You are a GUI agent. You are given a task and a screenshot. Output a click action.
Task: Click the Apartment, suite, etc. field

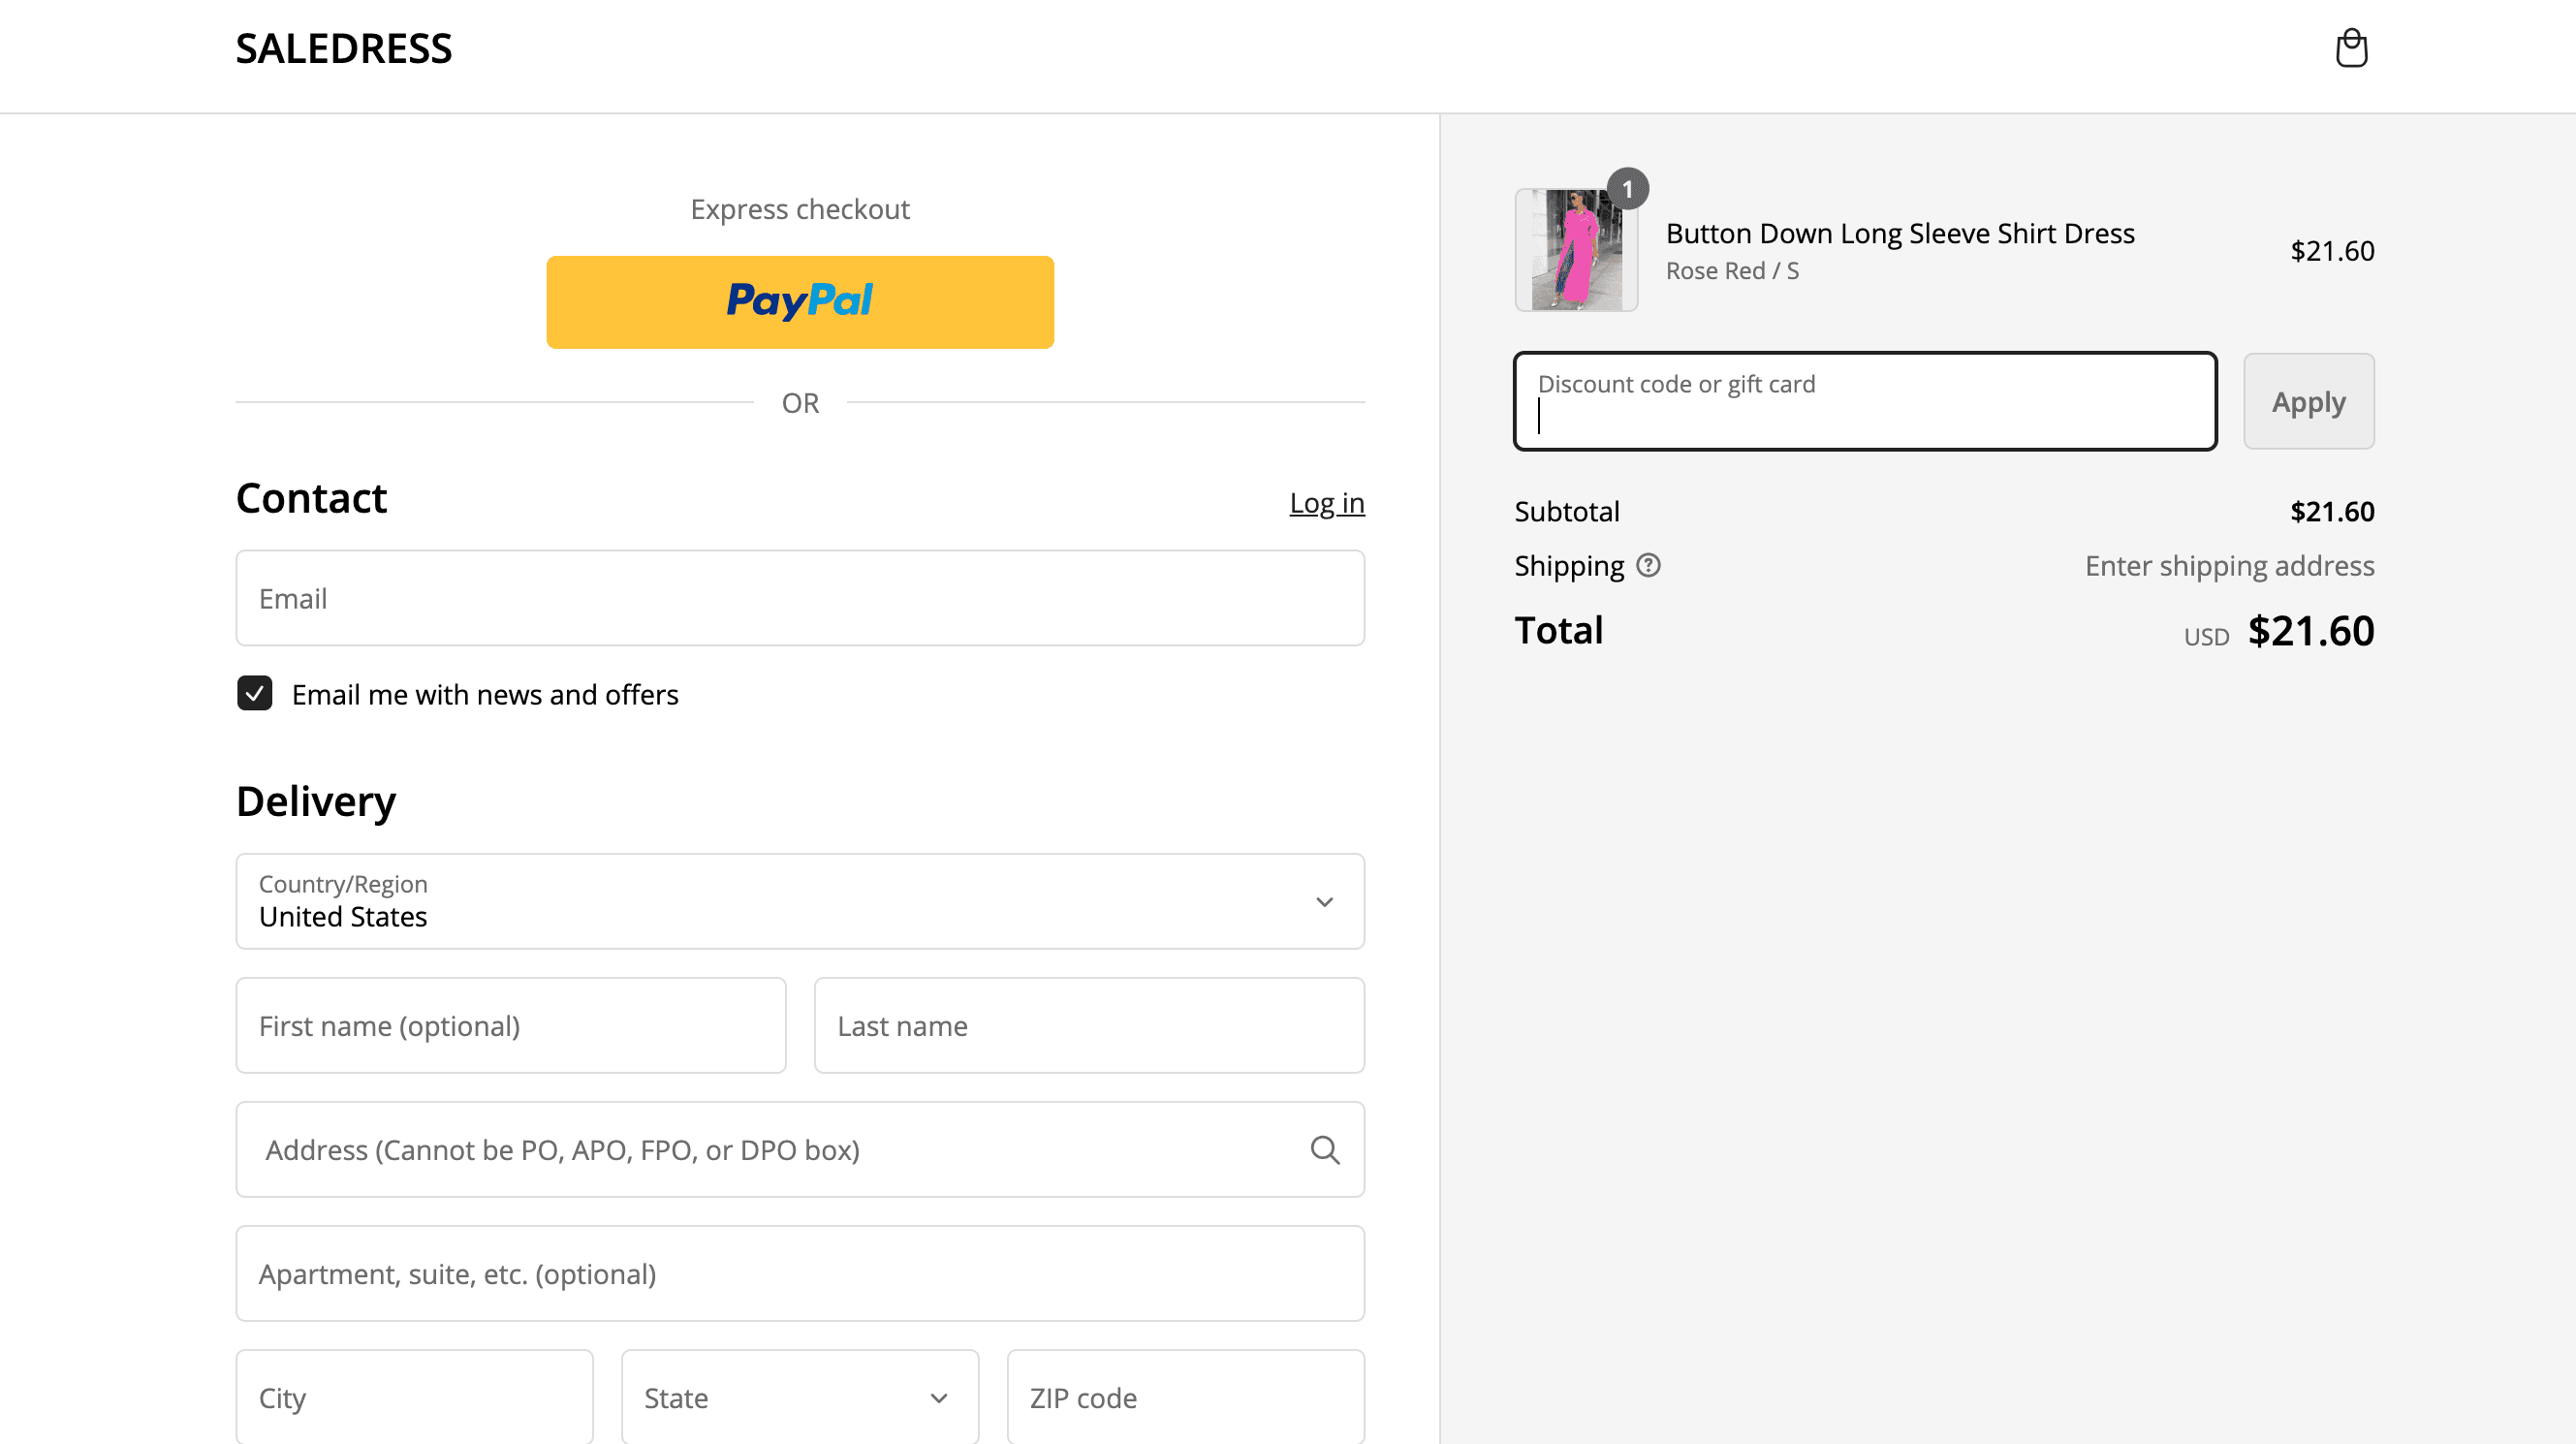pyautogui.click(x=800, y=1274)
